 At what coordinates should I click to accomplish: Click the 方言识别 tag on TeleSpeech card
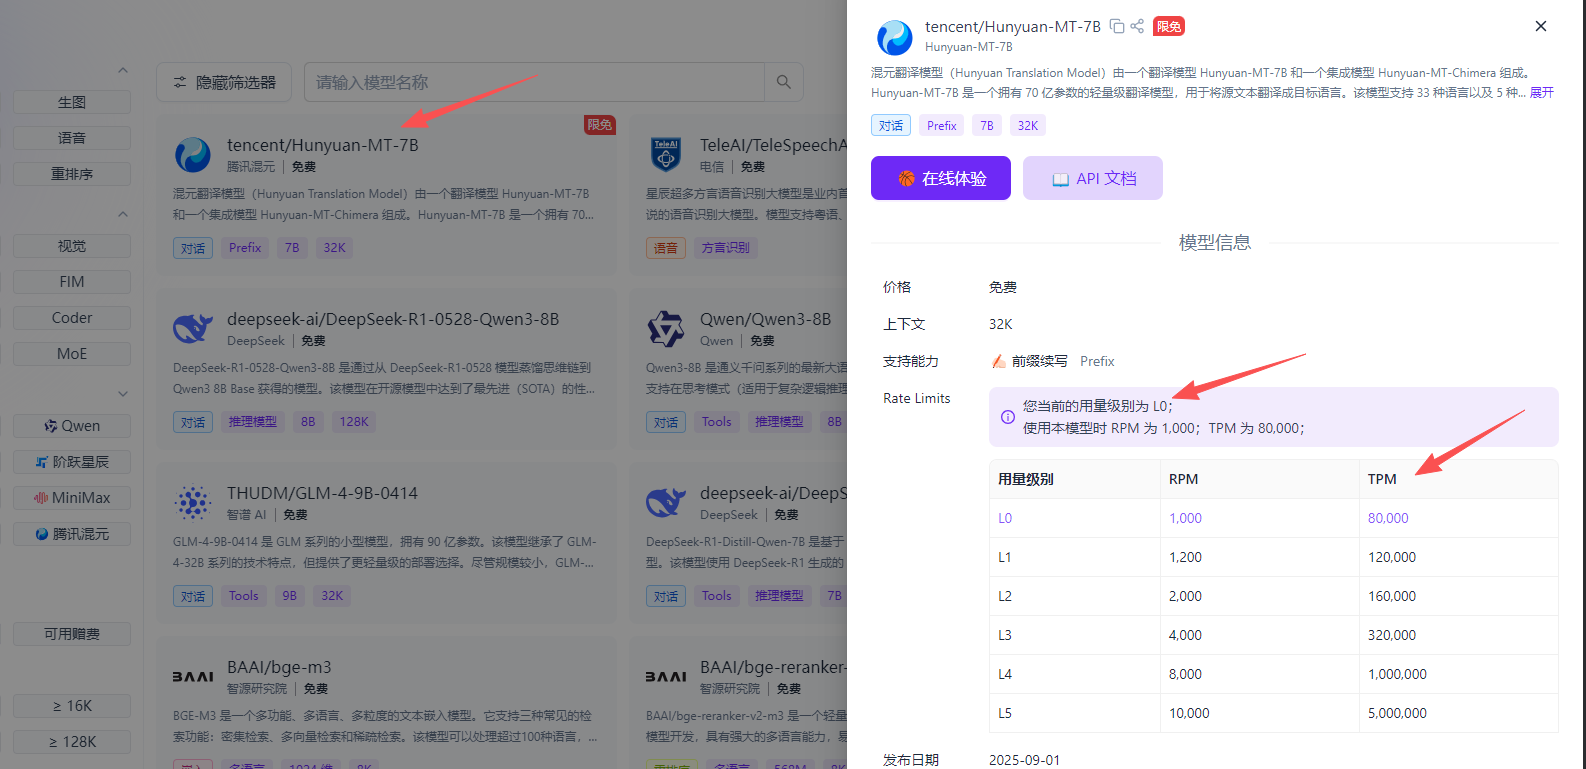tap(726, 248)
